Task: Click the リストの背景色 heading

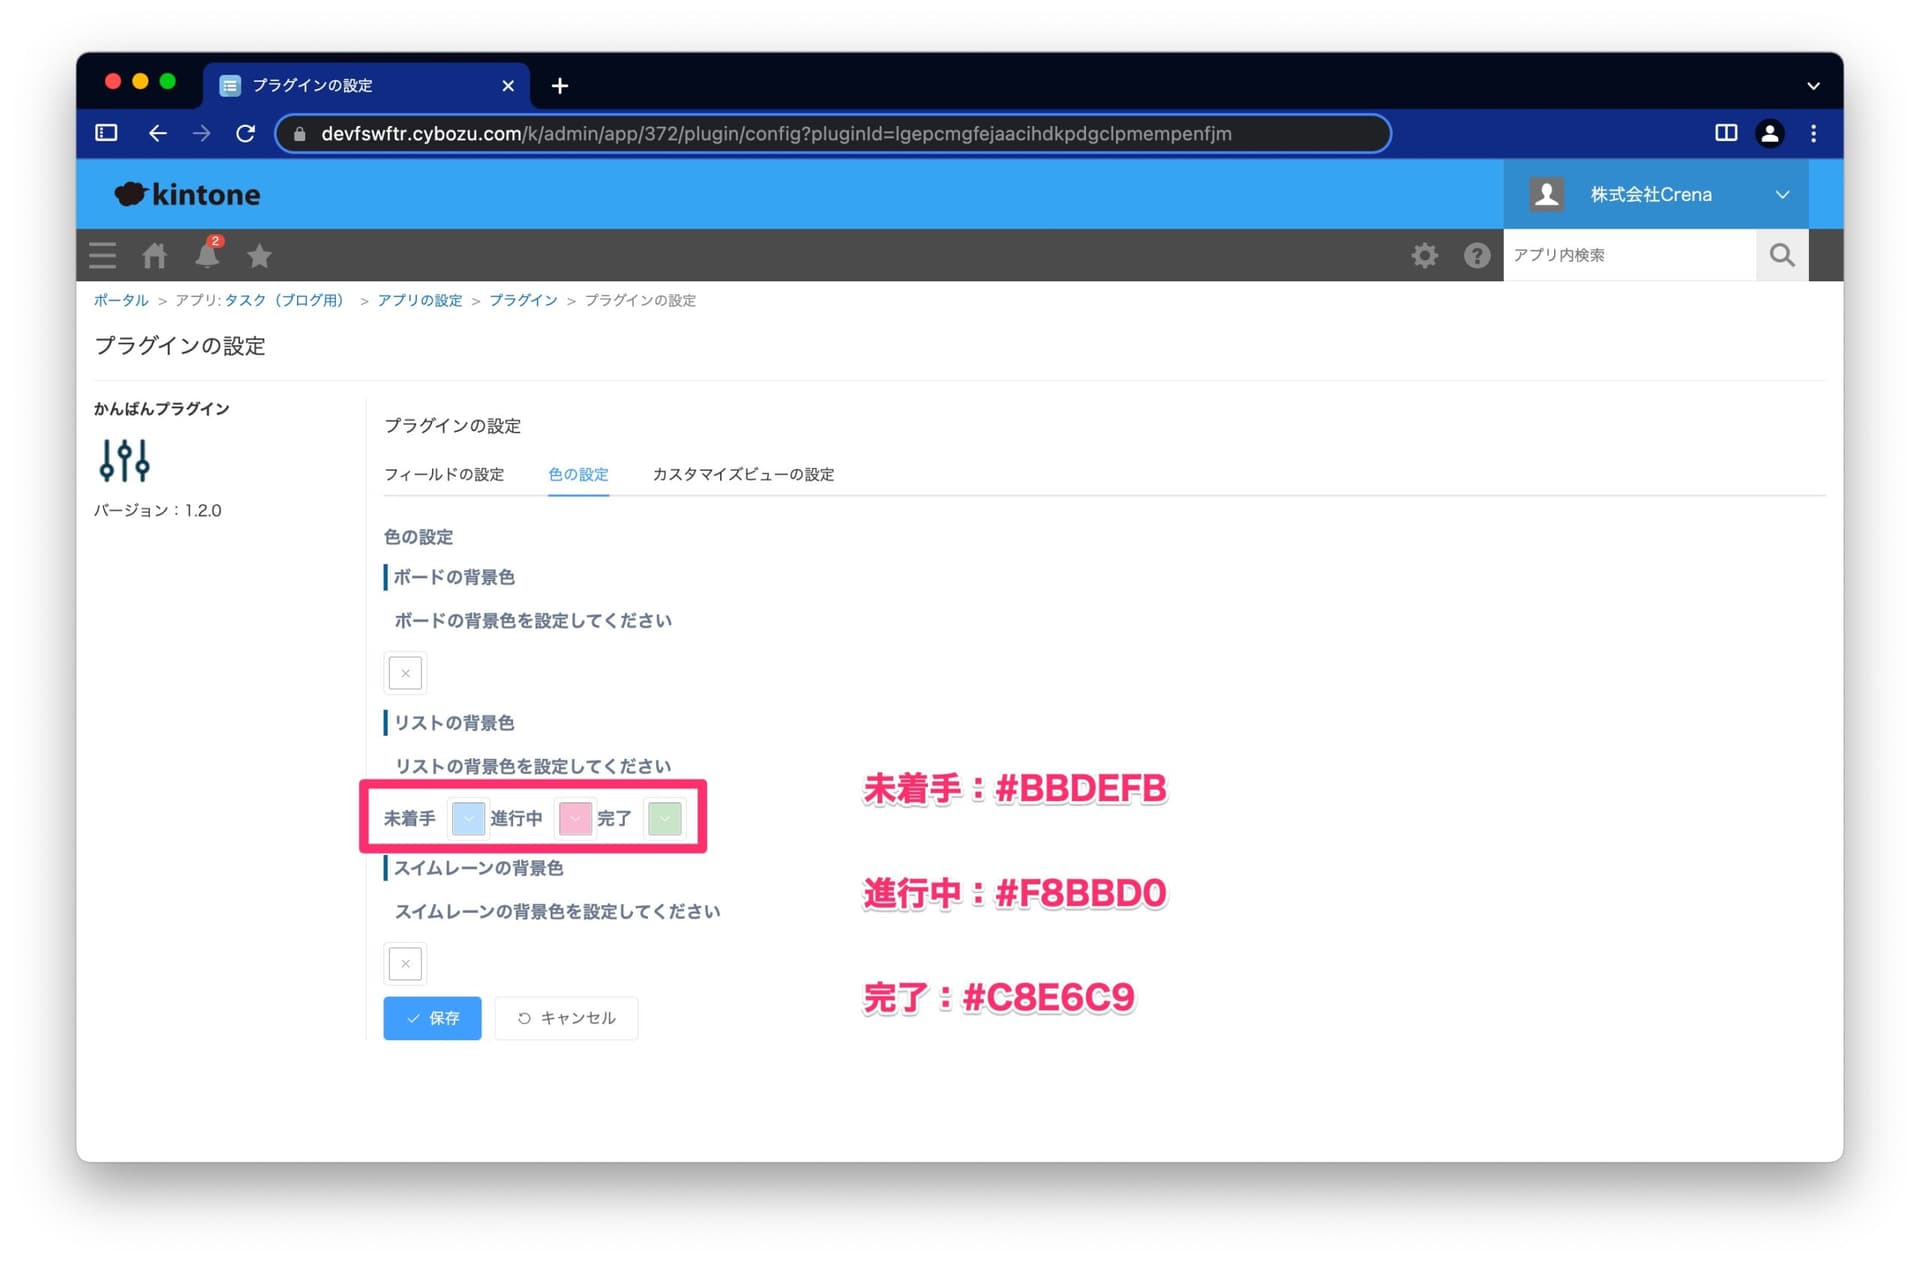Action: (x=454, y=722)
